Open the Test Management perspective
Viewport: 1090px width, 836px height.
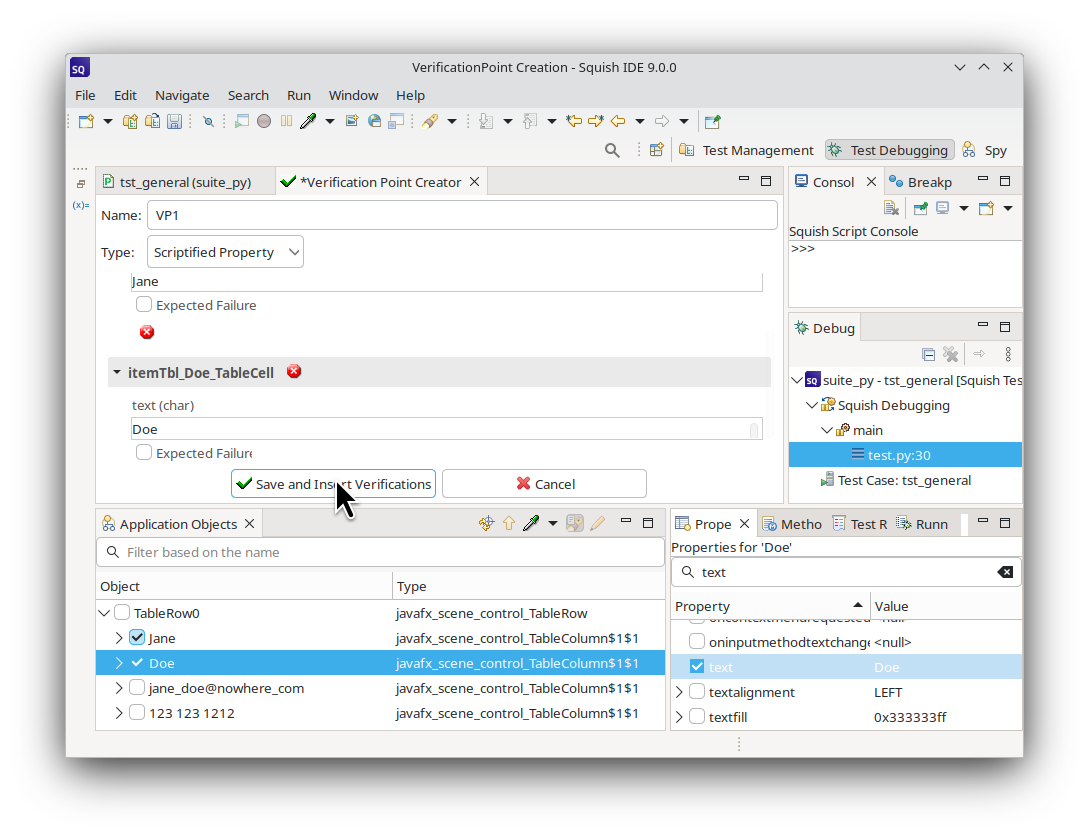coord(746,150)
